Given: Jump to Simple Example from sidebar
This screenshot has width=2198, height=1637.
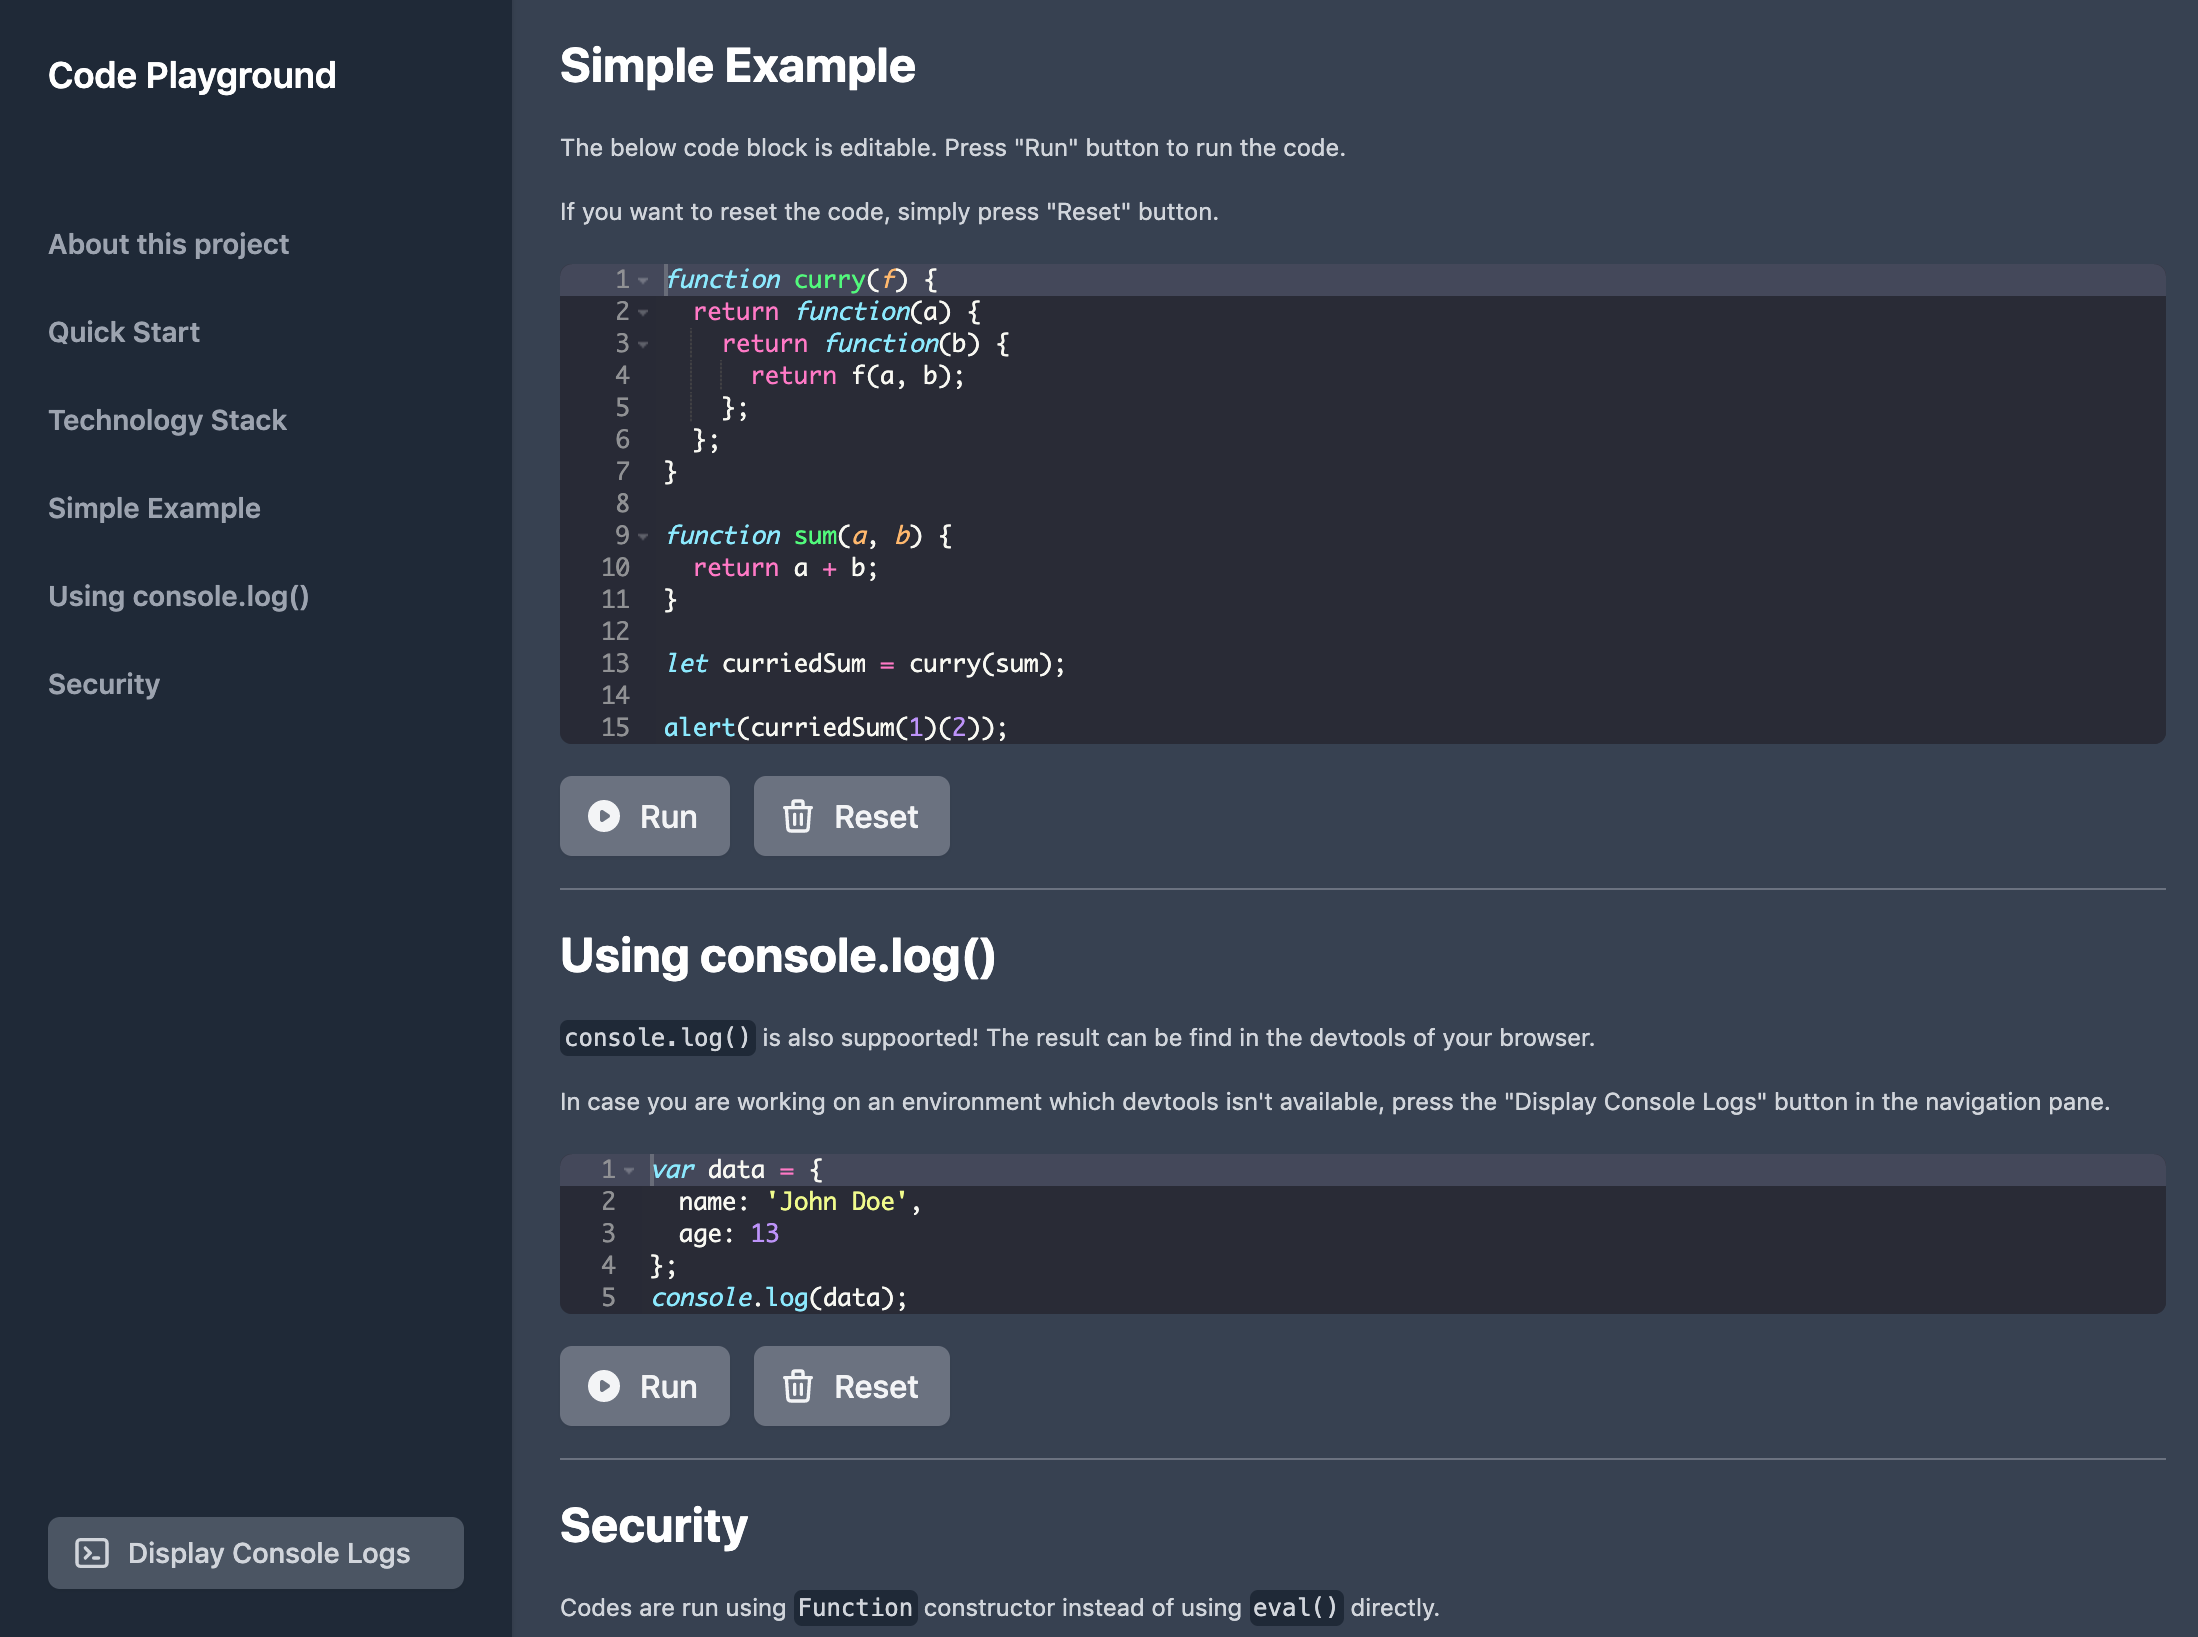Looking at the screenshot, I should 154,508.
